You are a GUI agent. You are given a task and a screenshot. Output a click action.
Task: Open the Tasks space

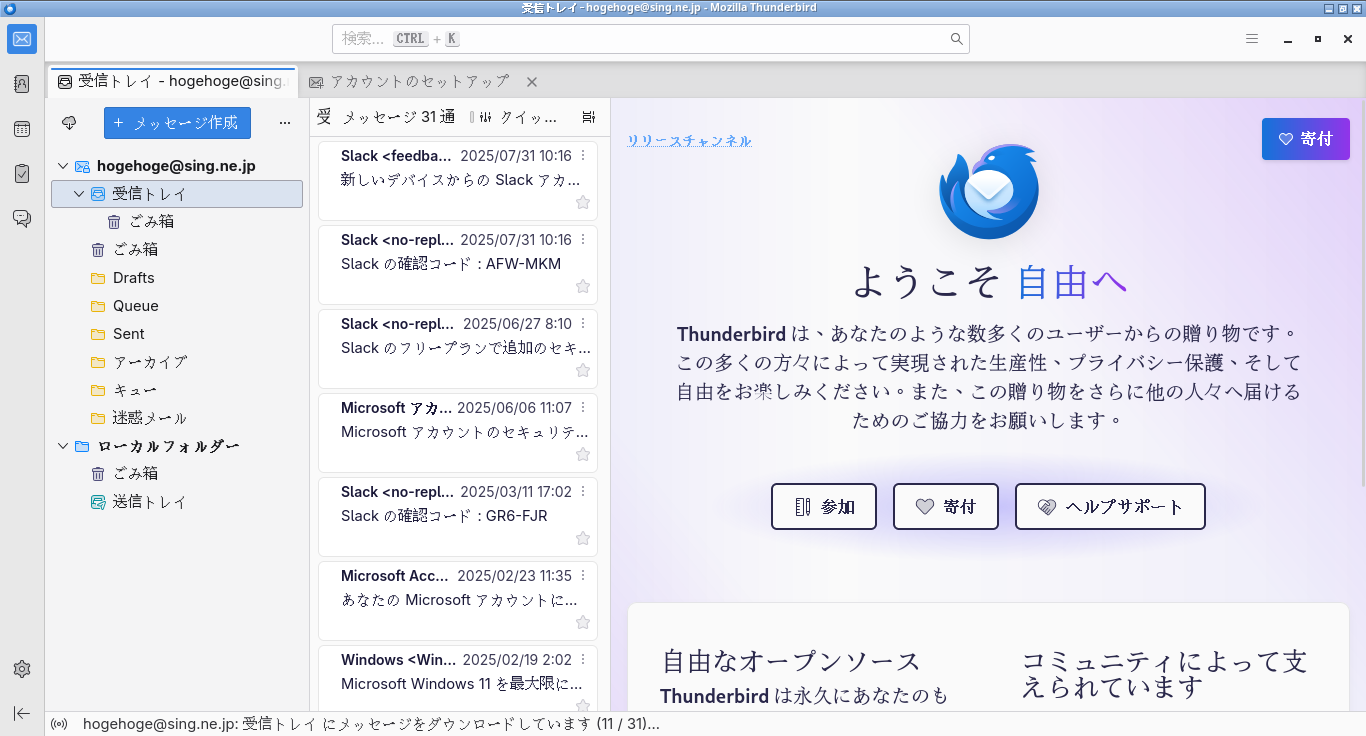(x=22, y=174)
